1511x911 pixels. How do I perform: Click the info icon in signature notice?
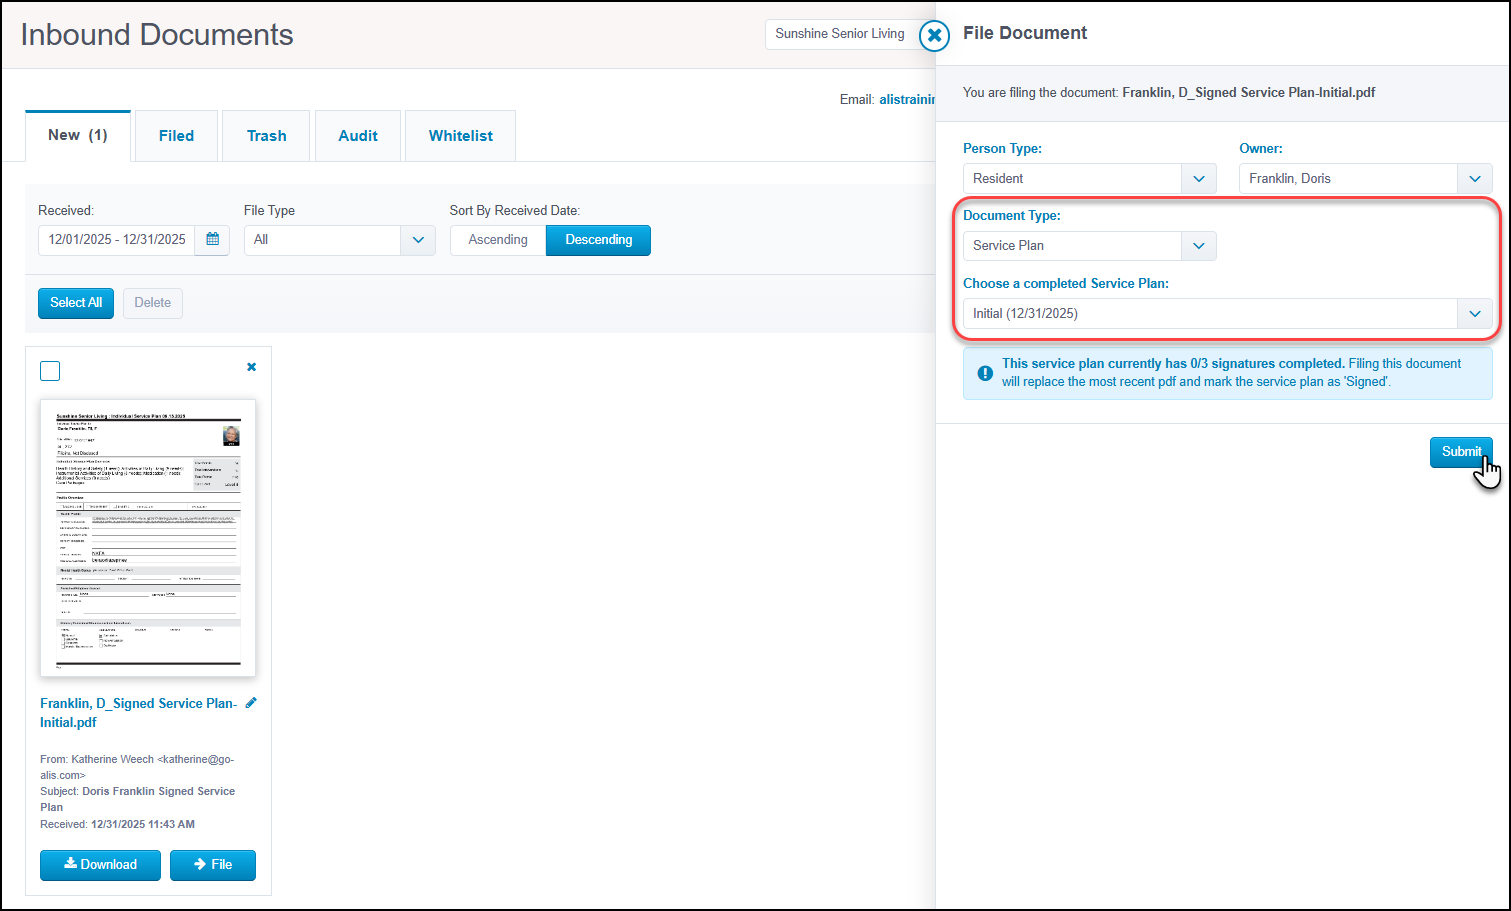point(985,373)
